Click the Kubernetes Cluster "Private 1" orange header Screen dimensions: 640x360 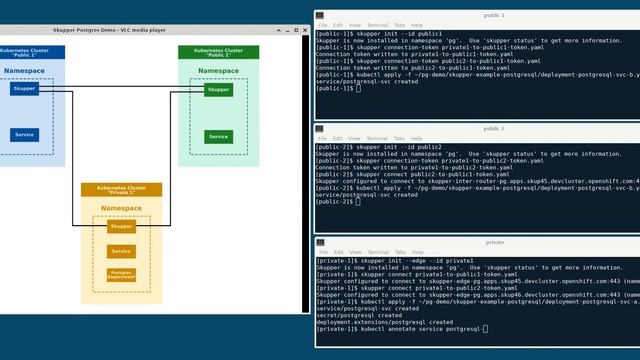coord(121,190)
